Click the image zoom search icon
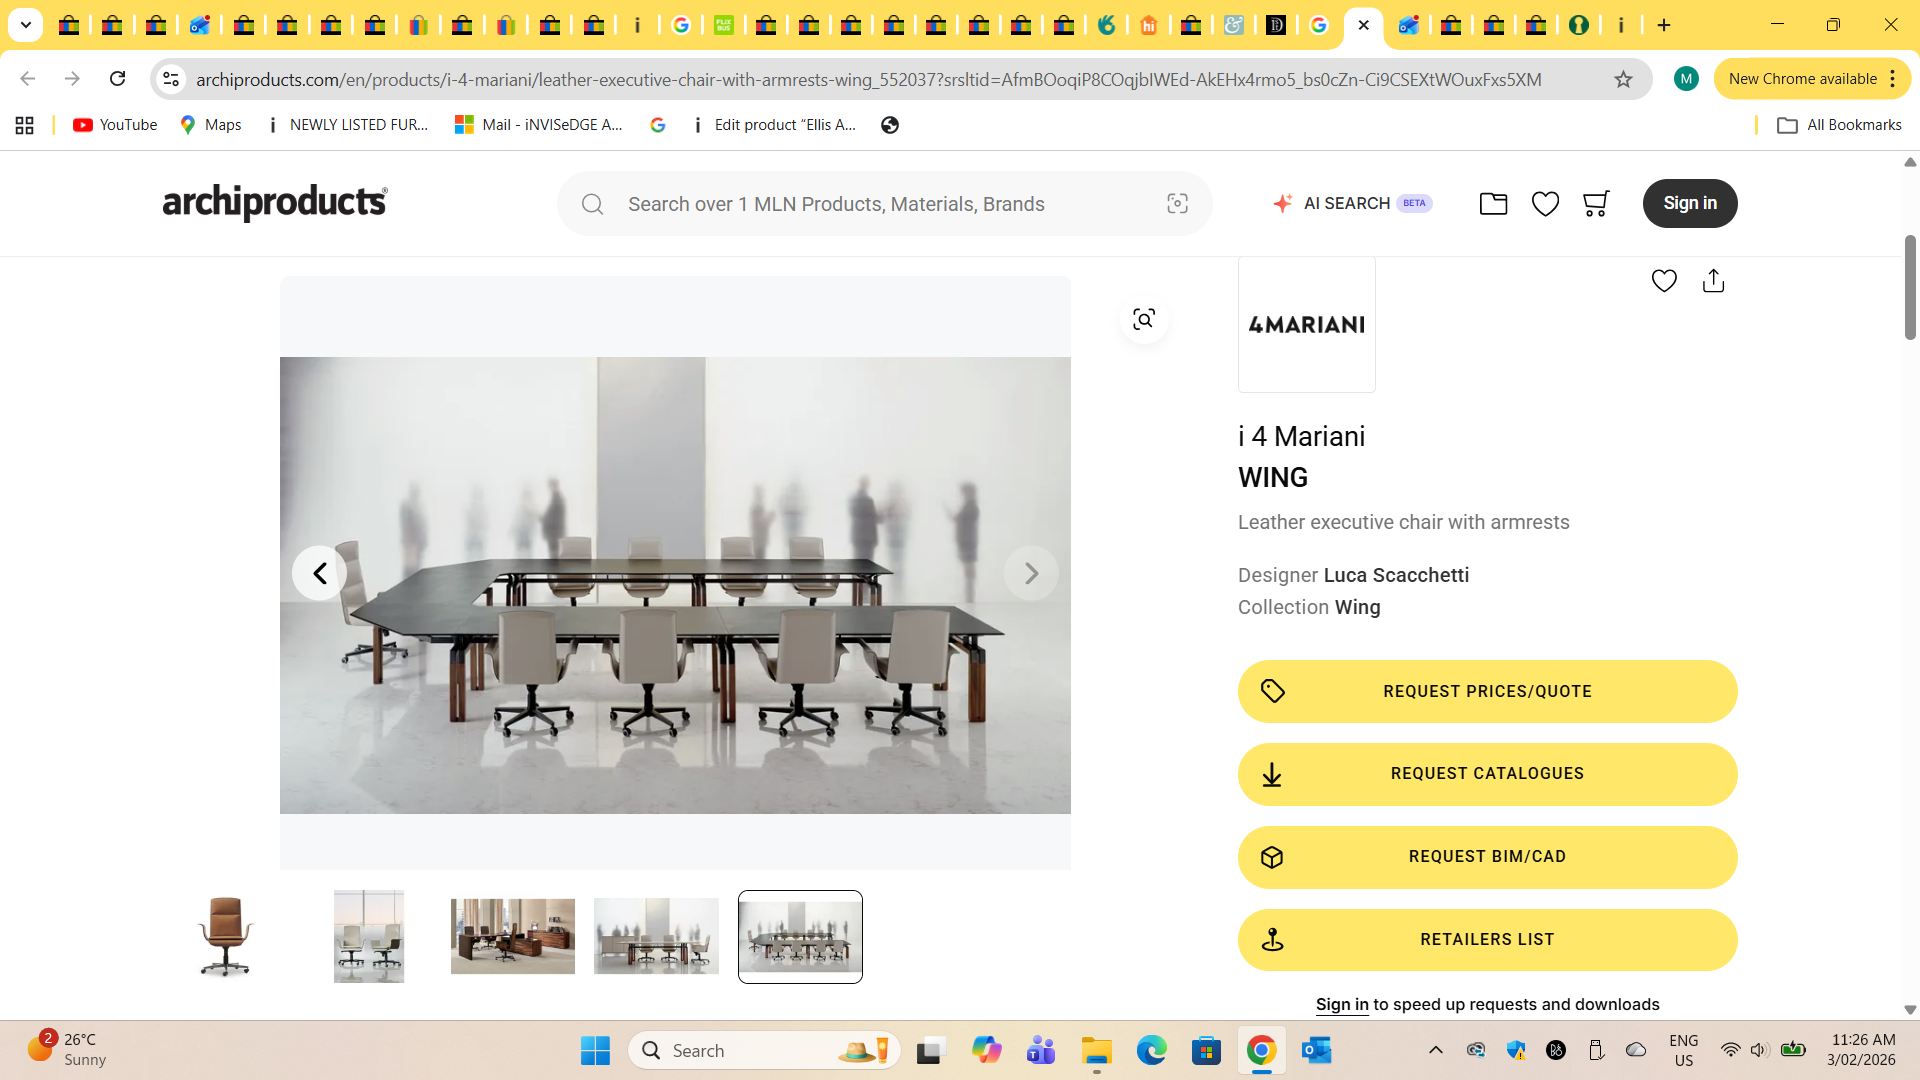Viewport: 1920px width, 1080px height. point(1144,319)
